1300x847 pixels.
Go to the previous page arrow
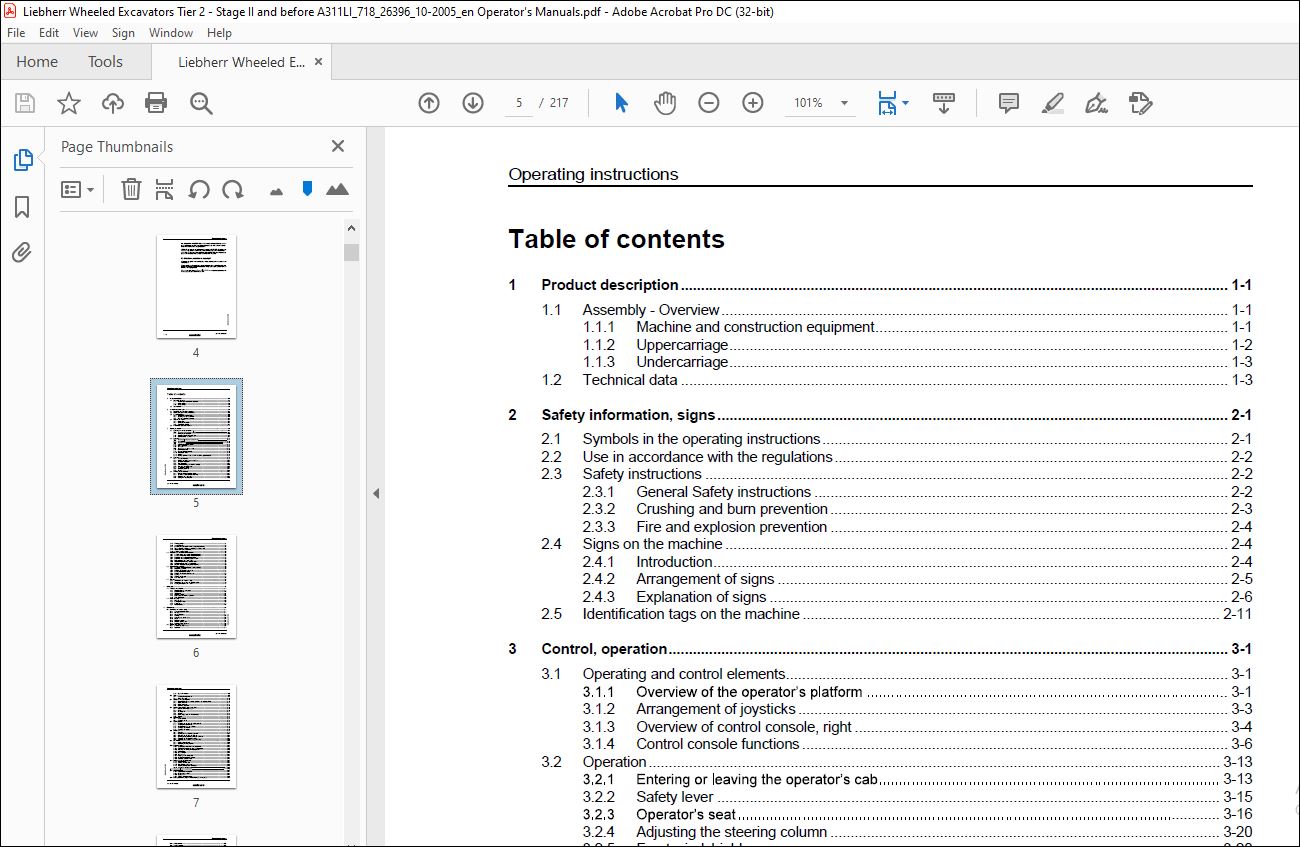point(429,103)
